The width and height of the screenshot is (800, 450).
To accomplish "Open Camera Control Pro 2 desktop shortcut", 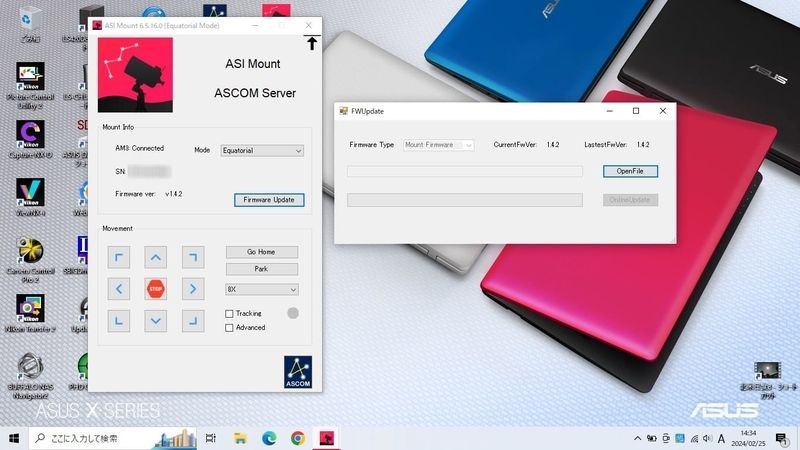I will (x=30, y=260).
